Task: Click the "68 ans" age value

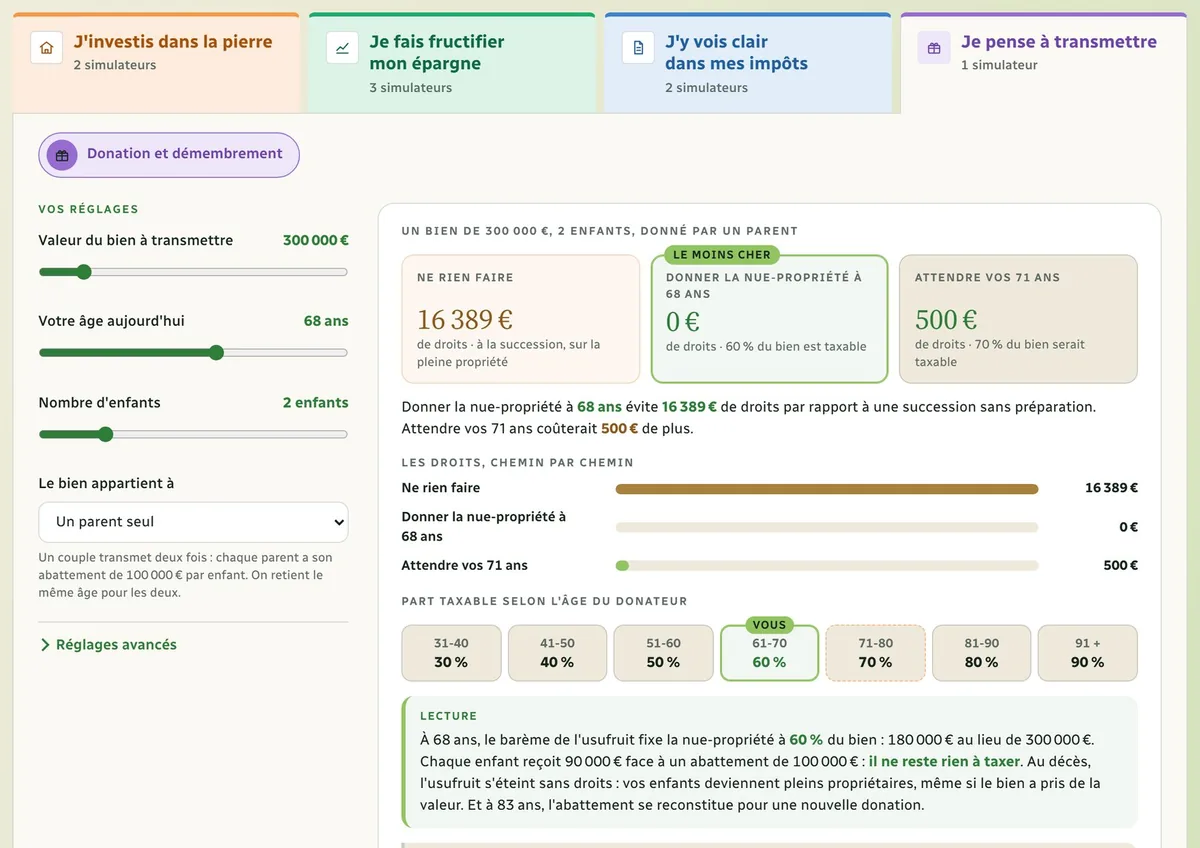Action: click(x=326, y=321)
